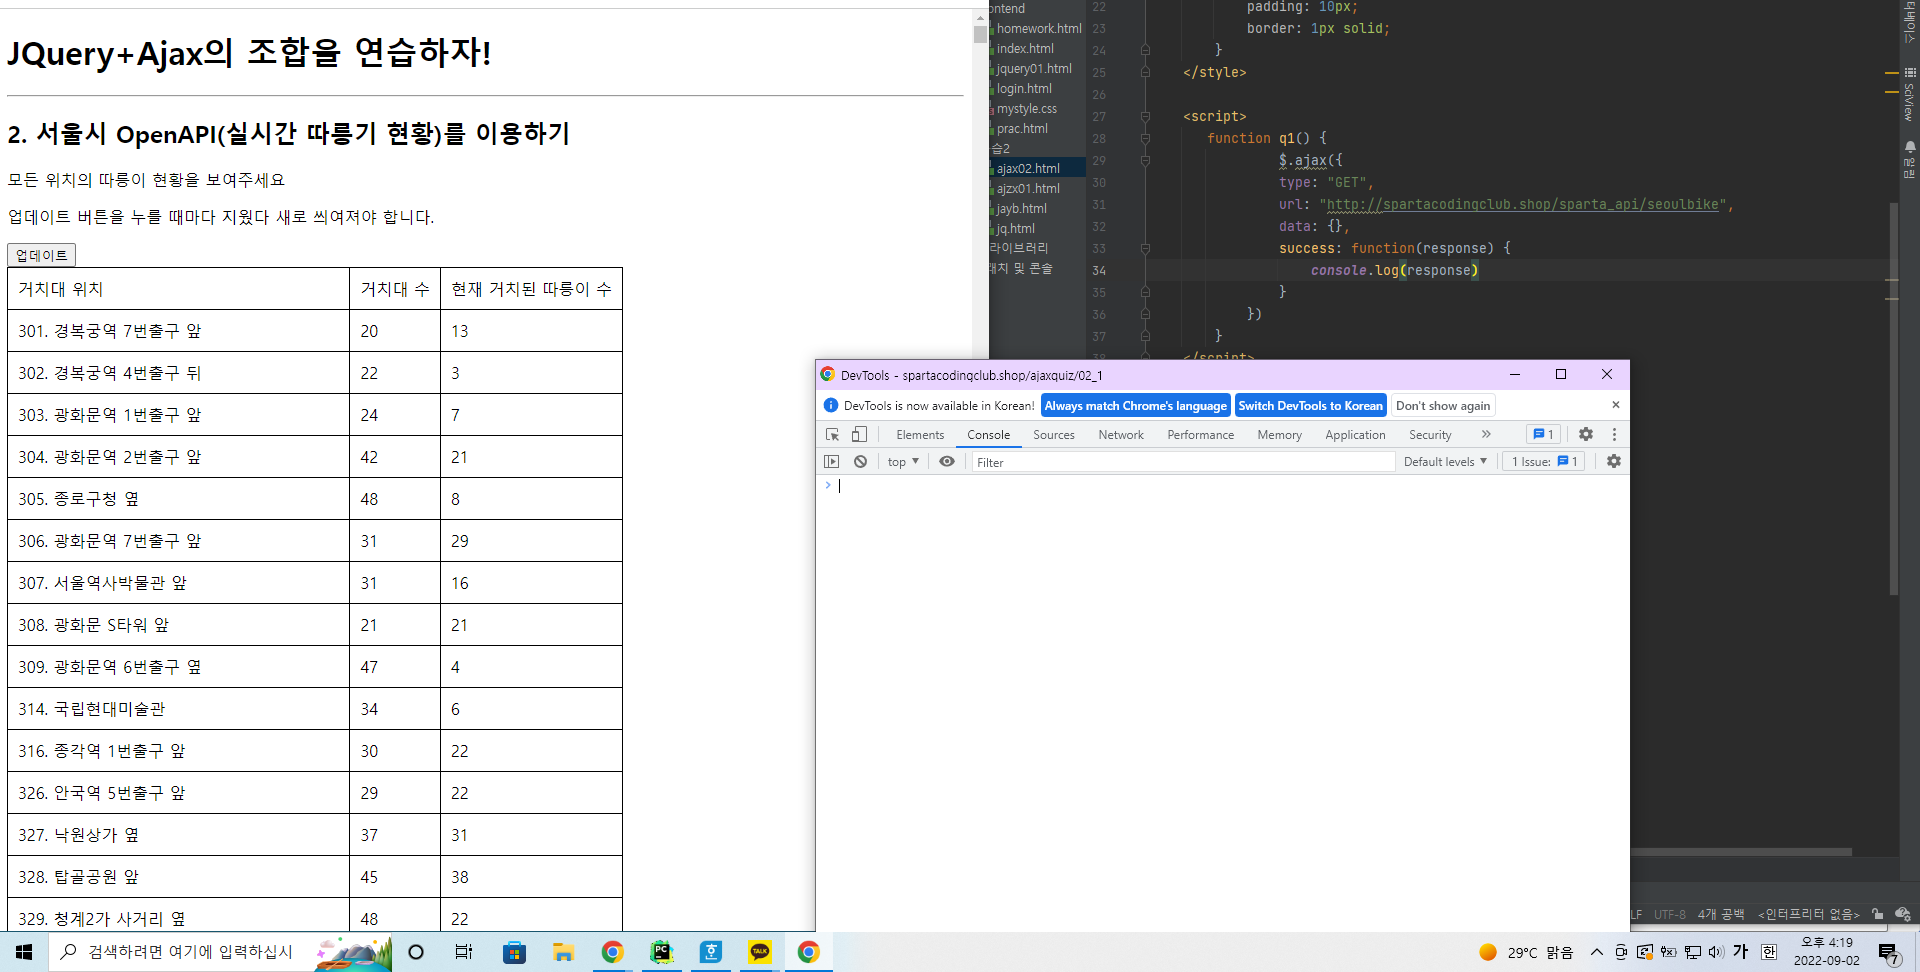Image resolution: width=1920 pixels, height=972 pixels.
Task: Switch to the Elements tab
Action: [x=920, y=435]
